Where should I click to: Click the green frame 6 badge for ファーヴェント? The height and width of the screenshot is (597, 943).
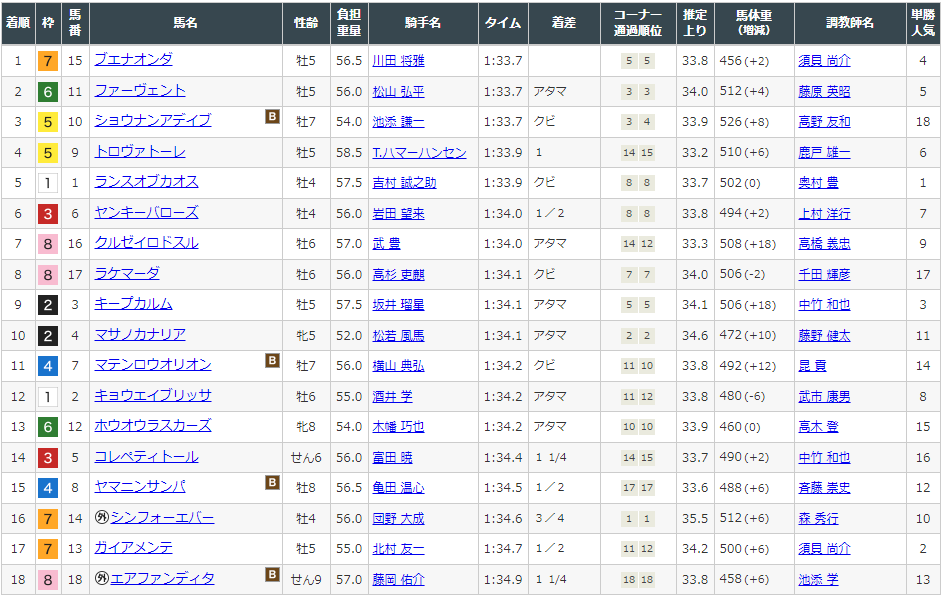(x=46, y=92)
